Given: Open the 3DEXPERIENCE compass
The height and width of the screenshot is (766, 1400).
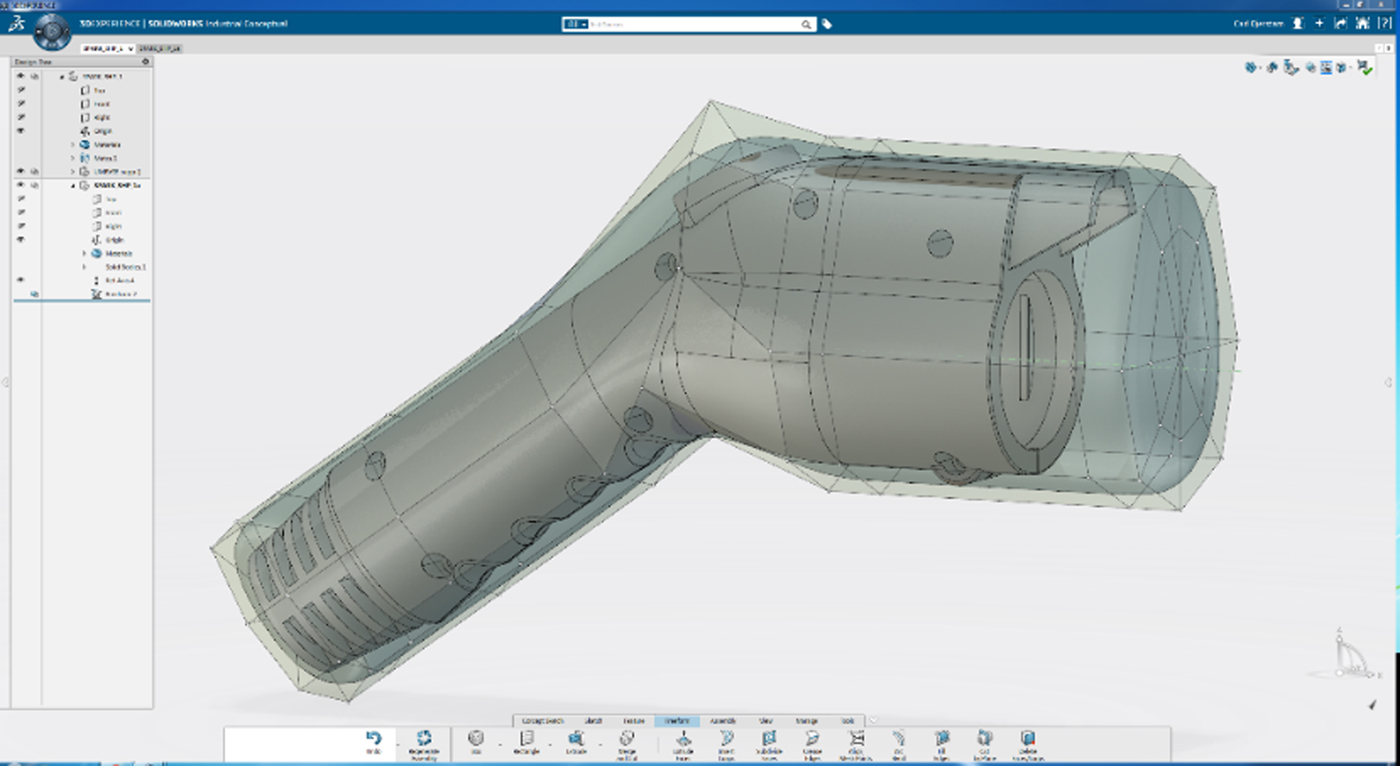Looking at the screenshot, I should coord(50,31).
